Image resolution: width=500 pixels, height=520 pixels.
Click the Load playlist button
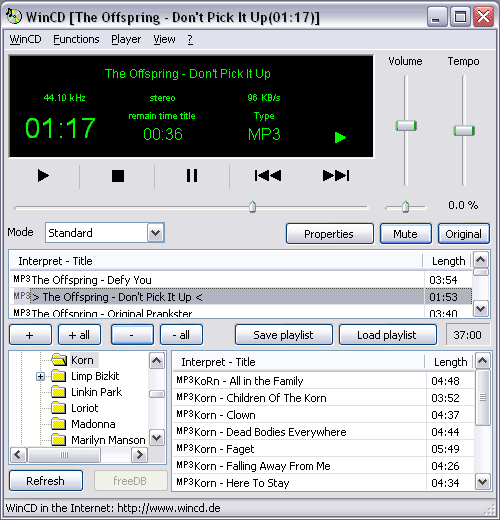[388, 335]
